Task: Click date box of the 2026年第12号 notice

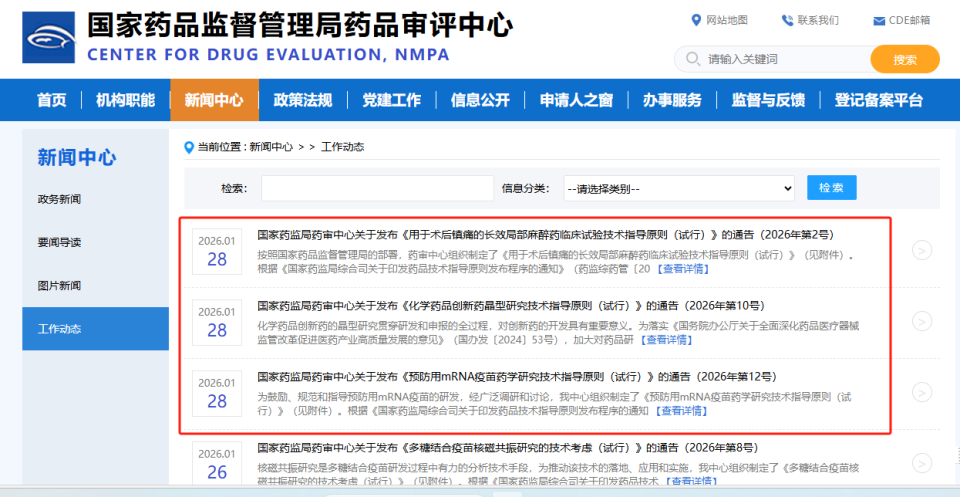Action: [217, 394]
